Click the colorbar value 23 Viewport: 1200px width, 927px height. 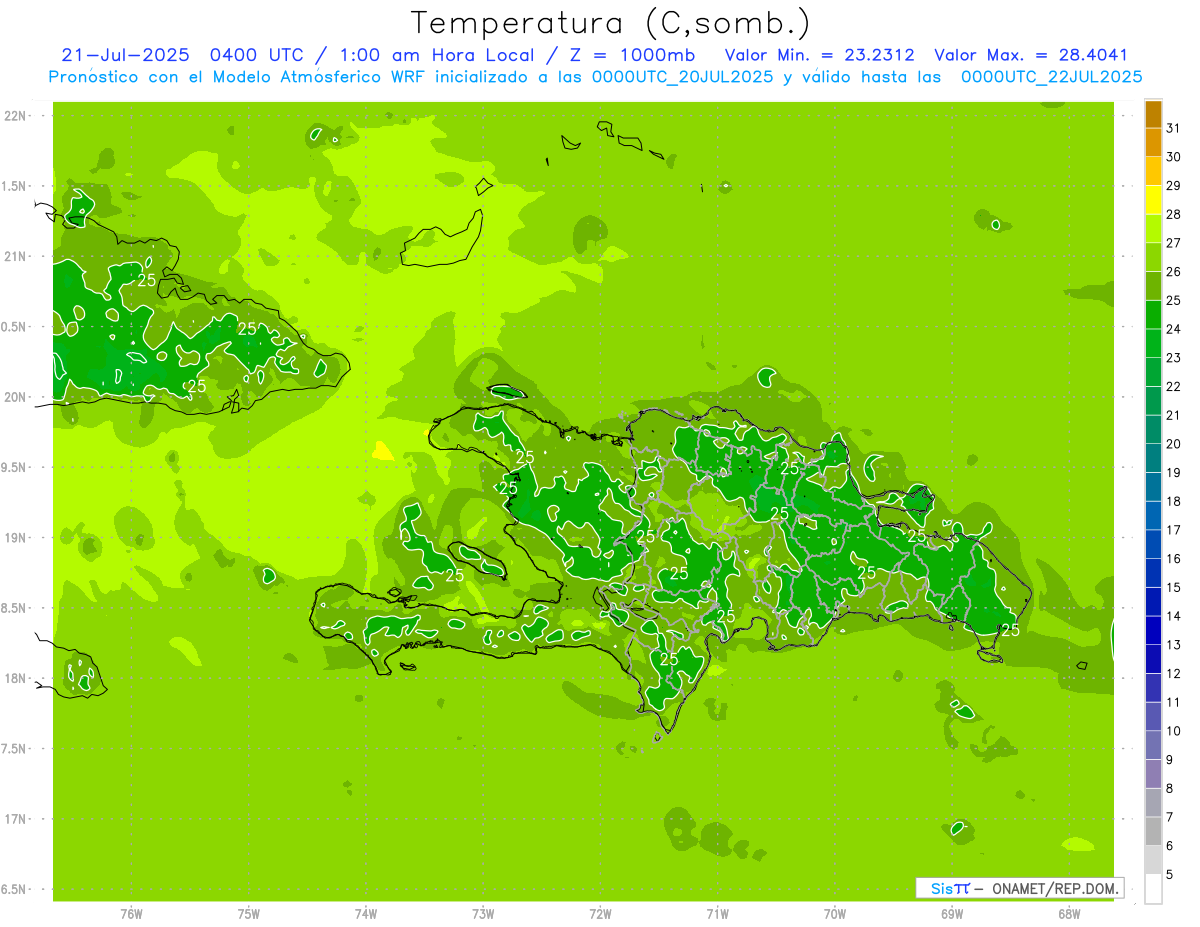click(x=1174, y=358)
